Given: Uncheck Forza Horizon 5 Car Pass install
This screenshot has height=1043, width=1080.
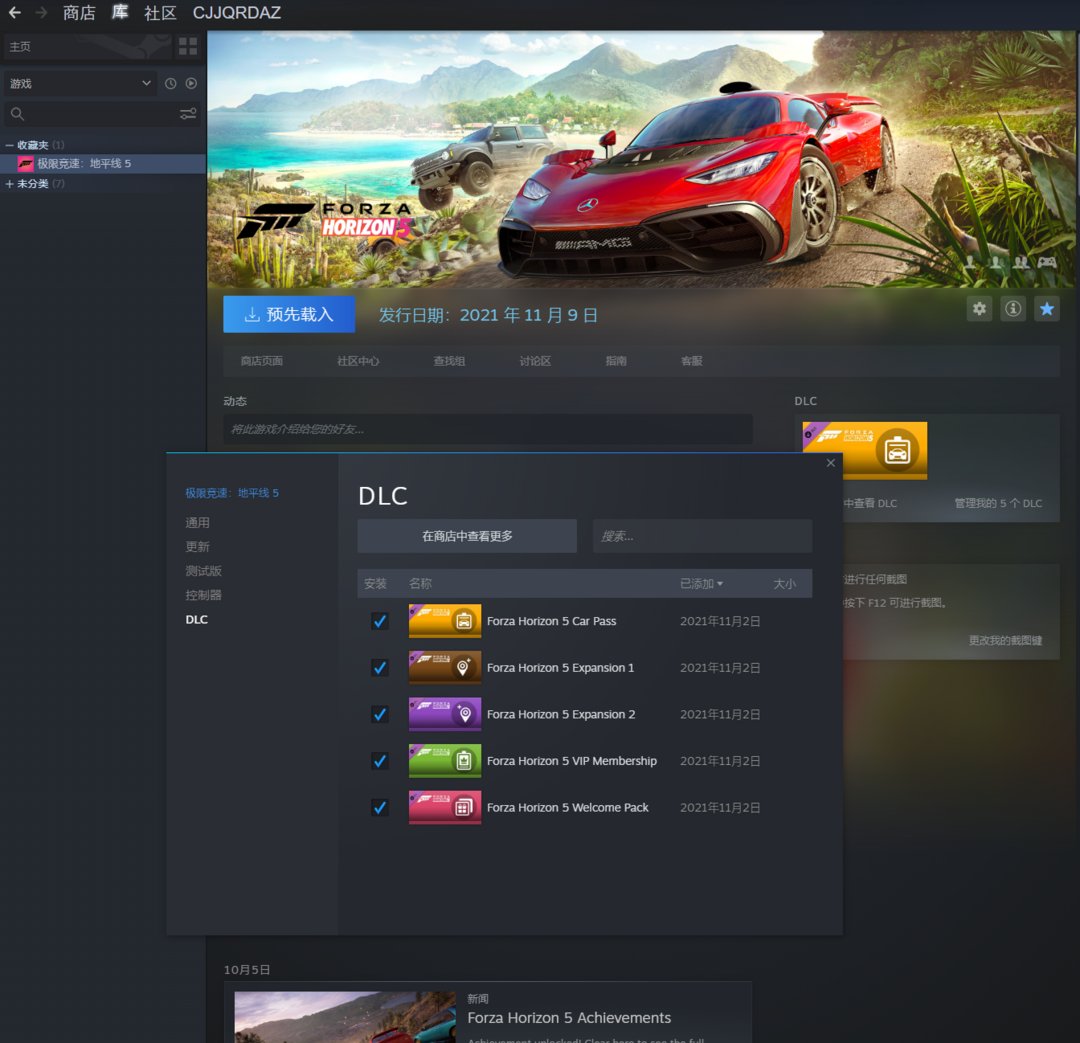Looking at the screenshot, I should click(380, 621).
